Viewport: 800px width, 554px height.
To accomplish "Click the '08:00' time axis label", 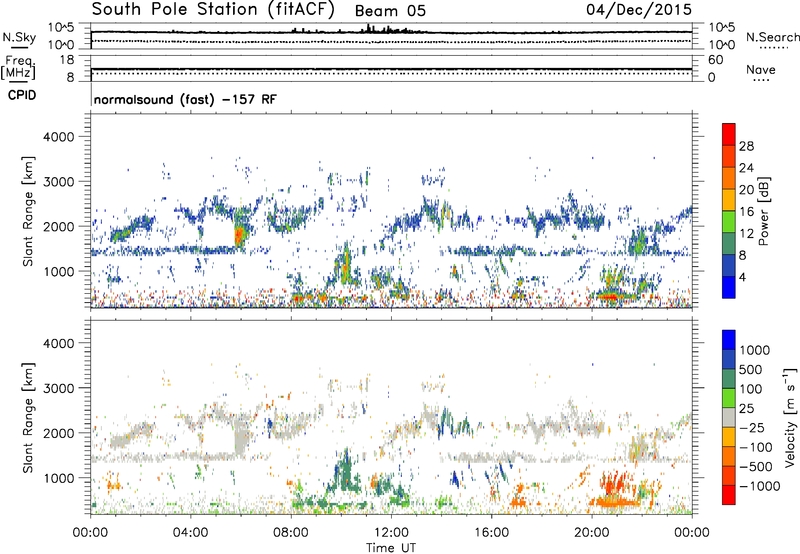I will pos(291,533).
